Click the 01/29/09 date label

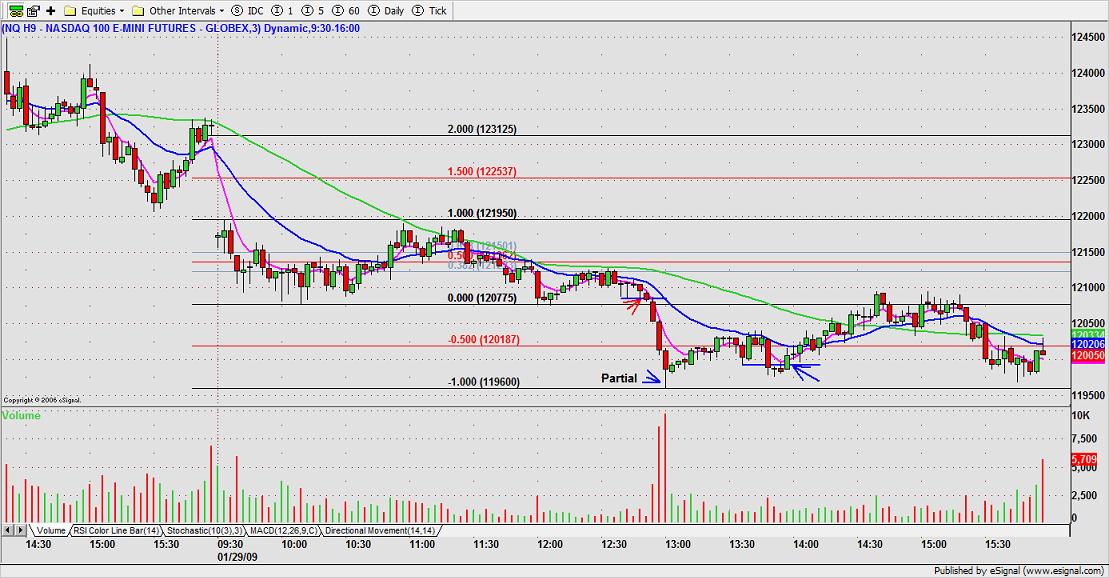pyautogui.click(x=238, y=557)
